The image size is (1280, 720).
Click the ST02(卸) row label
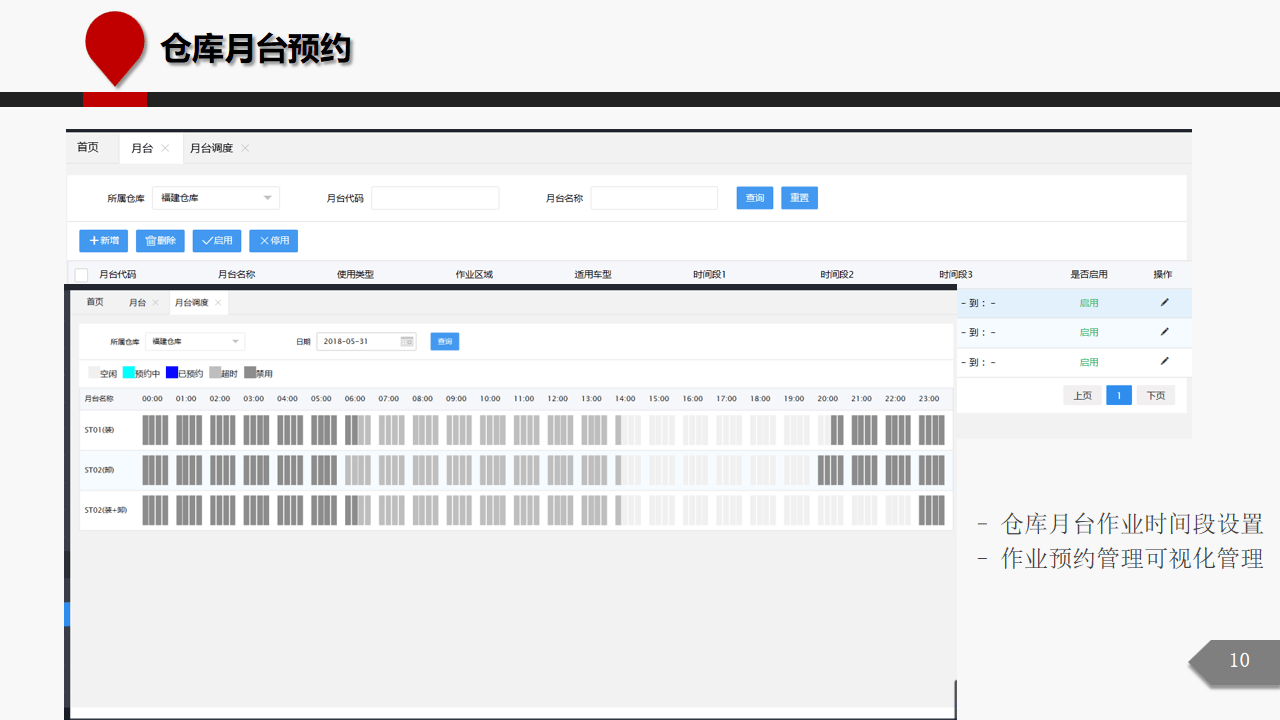click(99, 470)
